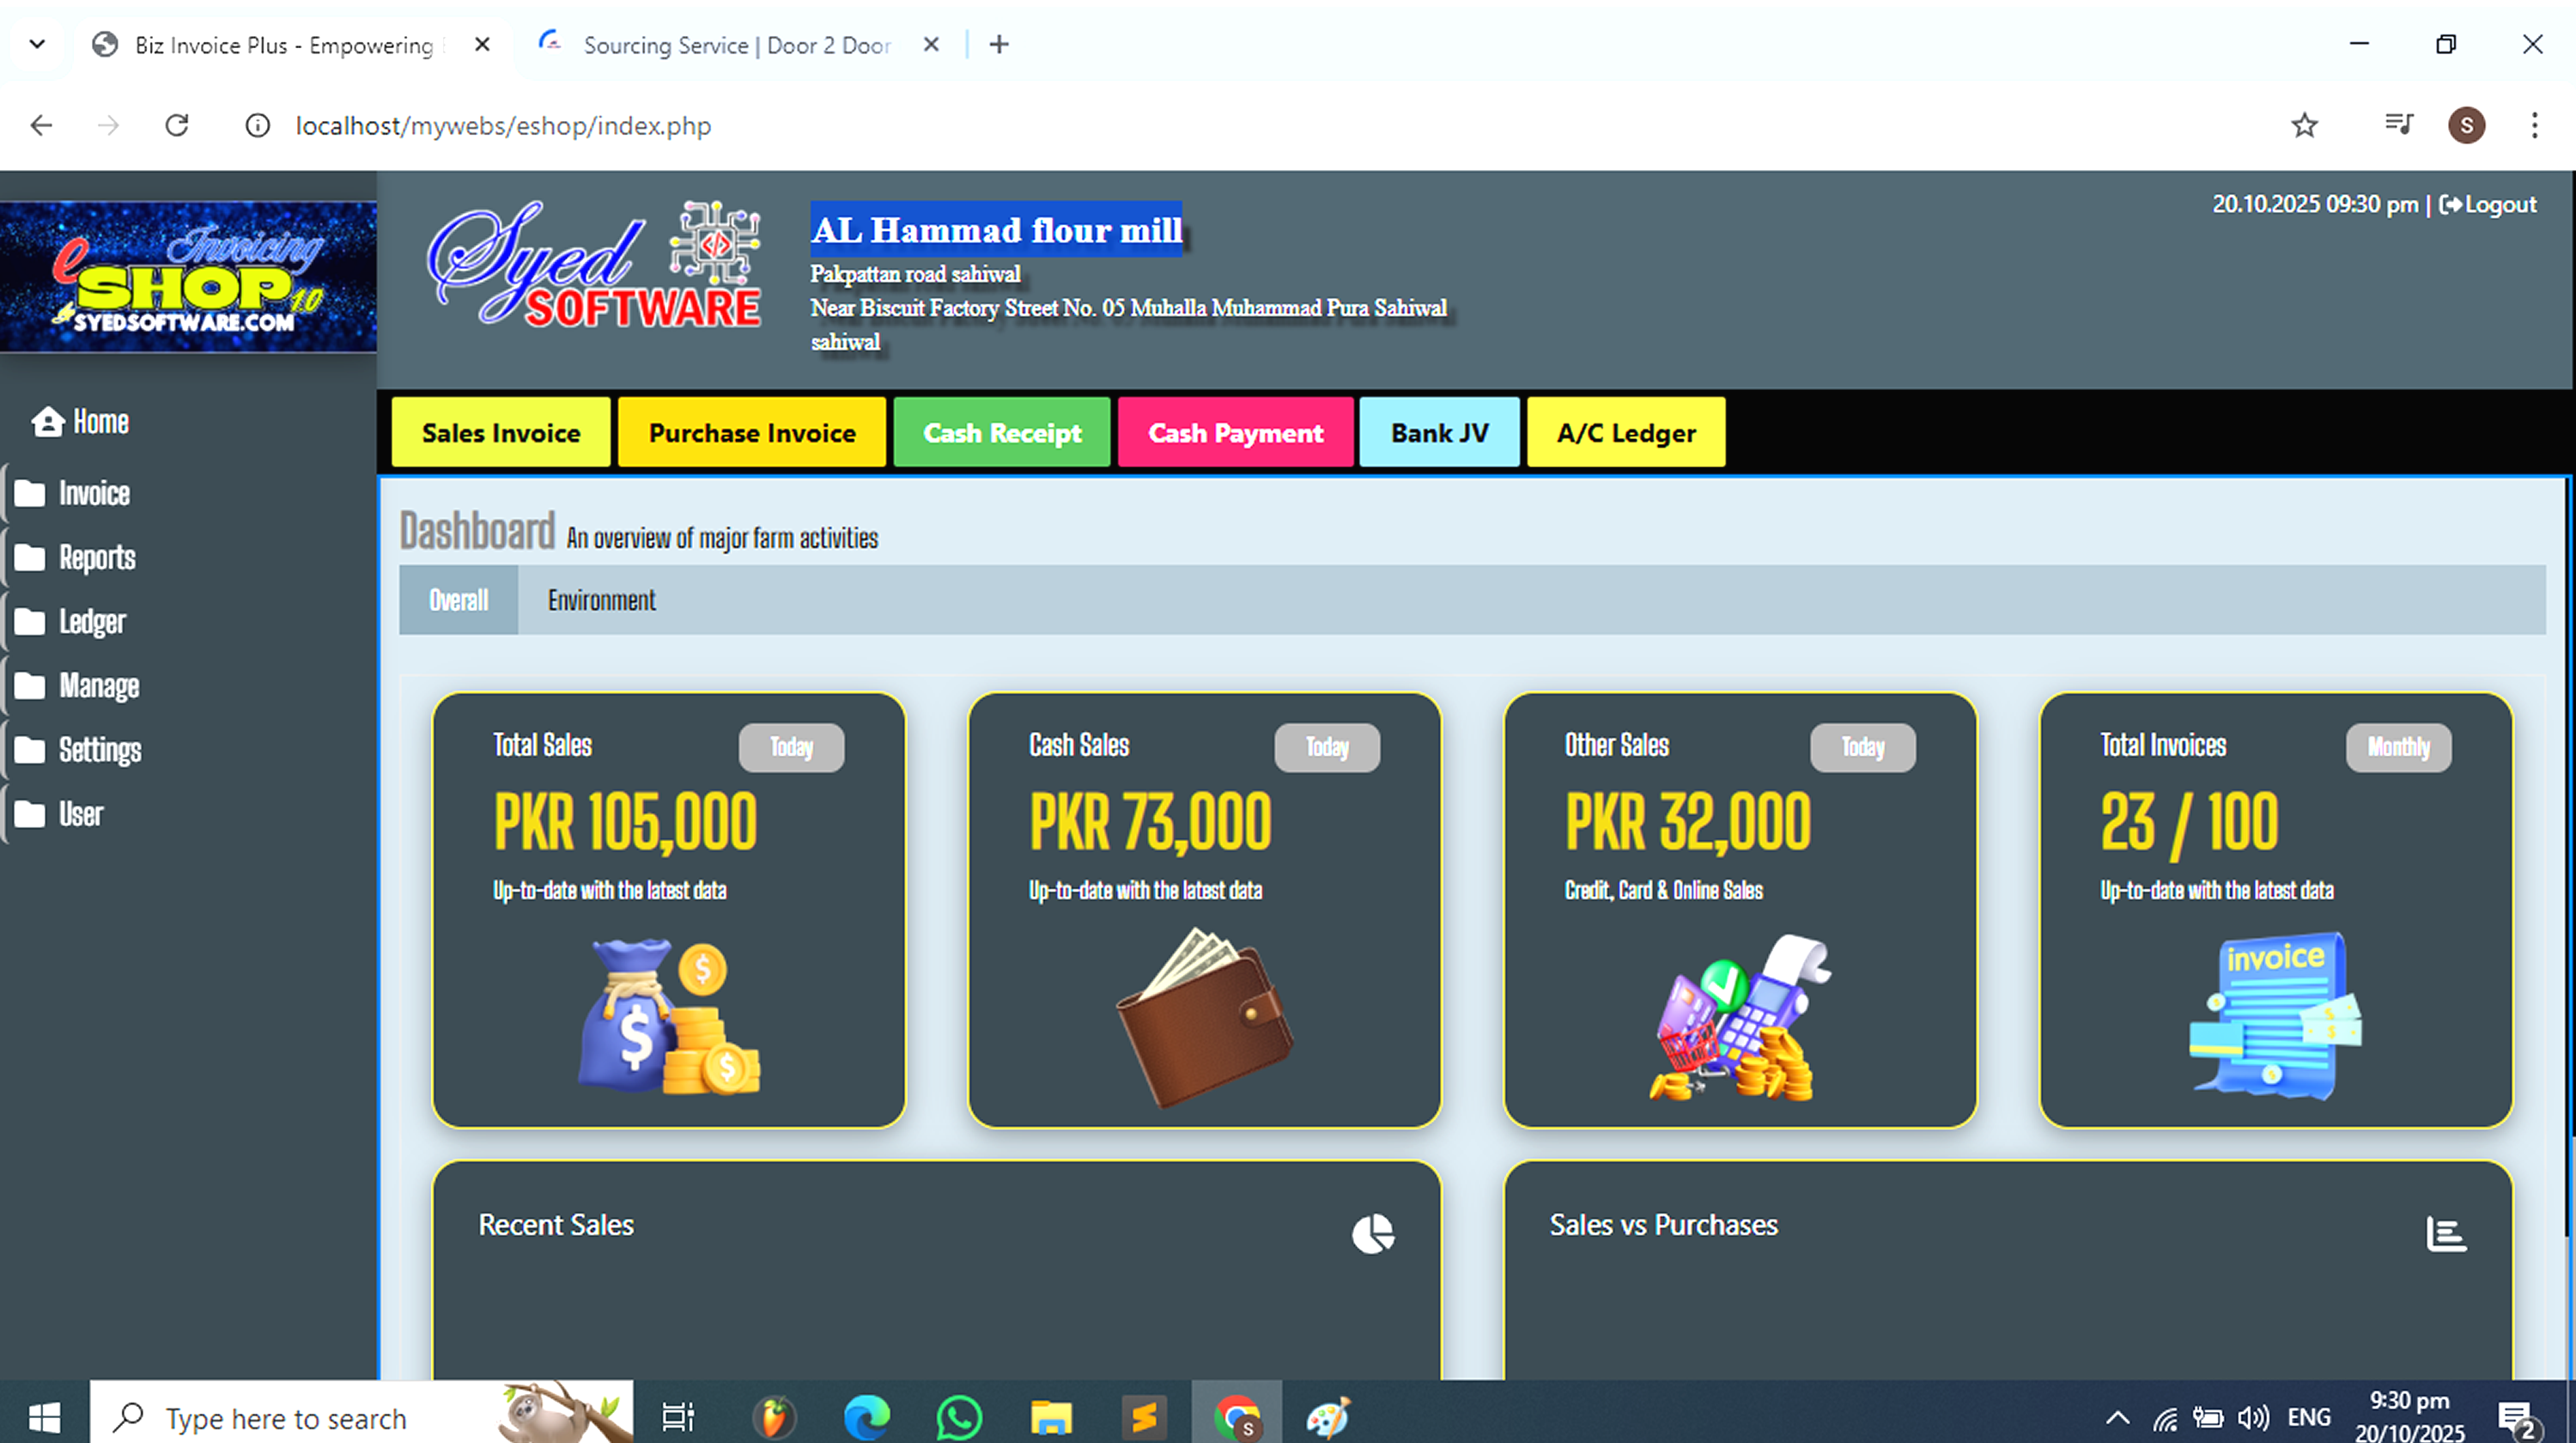This screenshot has width=2576, height=1443.
Task: Close the Biz Invoice Plus browser tab
Action: tap(482, 45)
